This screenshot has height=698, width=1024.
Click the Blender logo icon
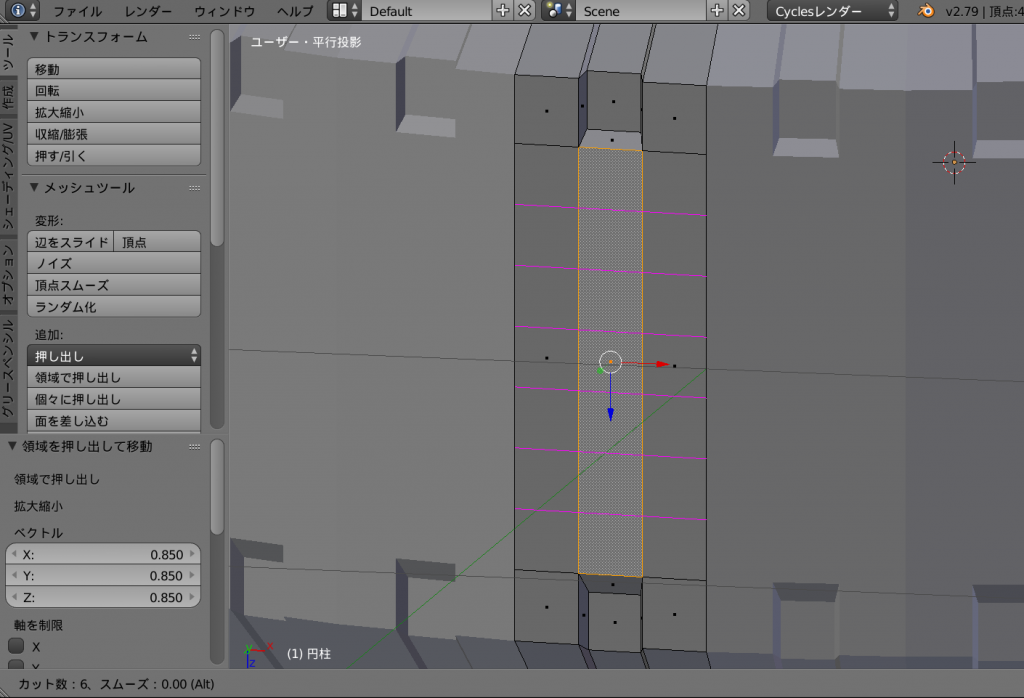(x=927, y=11)
